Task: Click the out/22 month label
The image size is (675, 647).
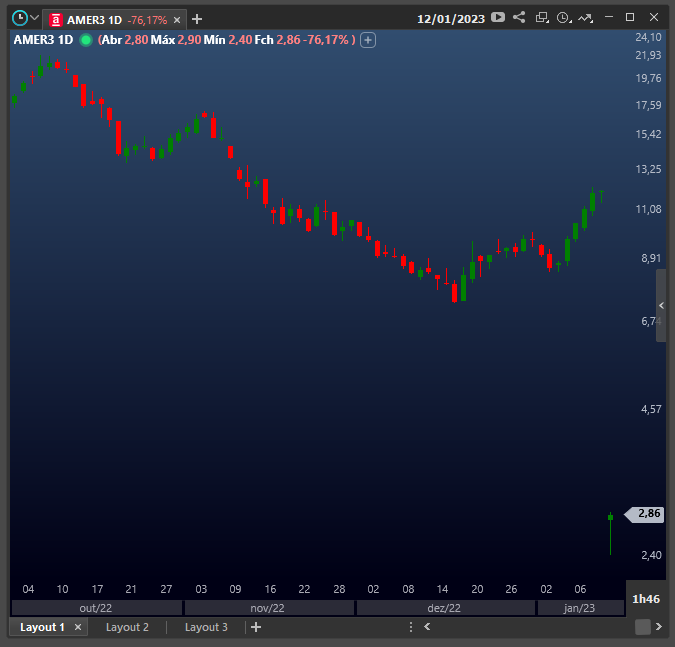Action: (x=96, y=608)
